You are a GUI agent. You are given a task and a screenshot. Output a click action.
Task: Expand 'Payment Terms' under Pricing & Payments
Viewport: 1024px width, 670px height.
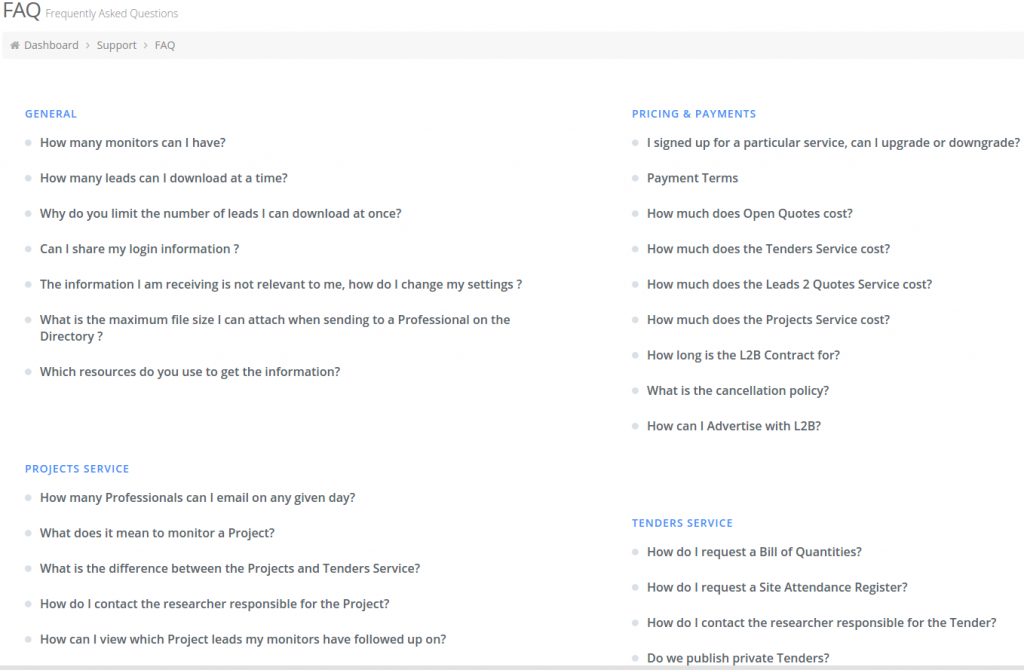coord(692,177)
